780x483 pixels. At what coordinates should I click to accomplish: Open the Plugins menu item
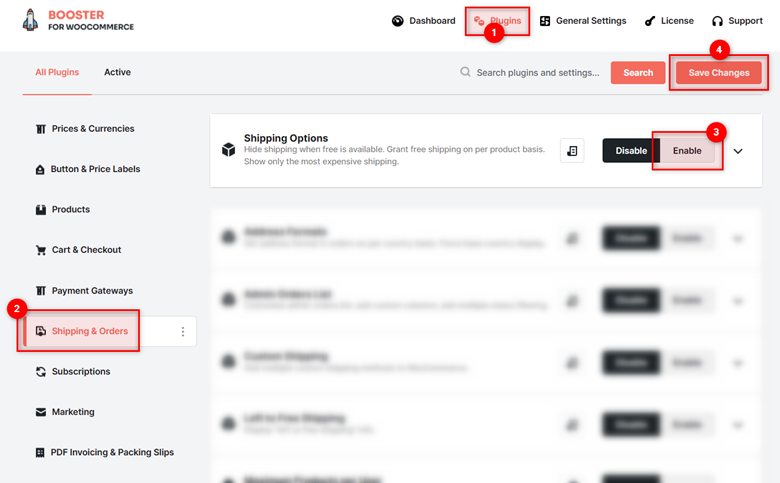tap(497, 21)
